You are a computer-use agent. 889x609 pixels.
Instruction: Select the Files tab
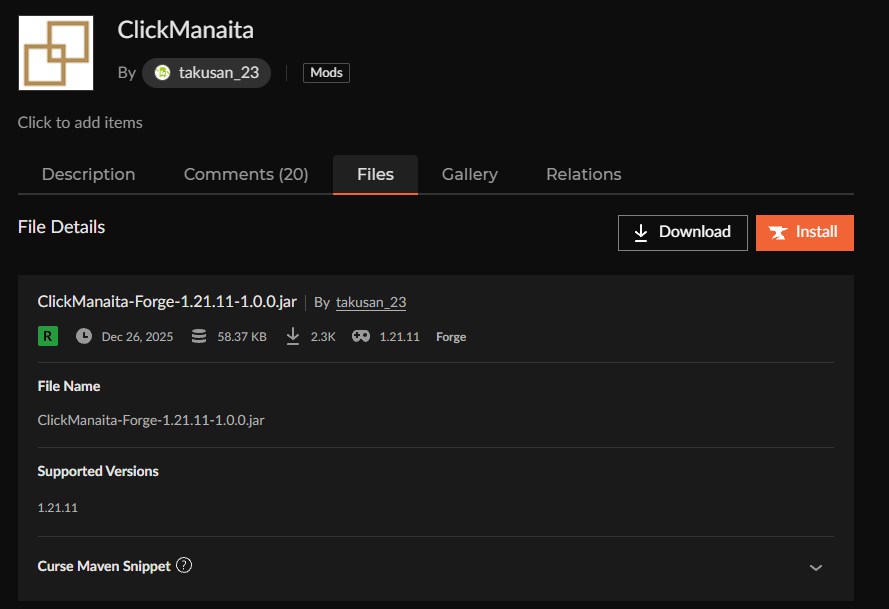375,174
